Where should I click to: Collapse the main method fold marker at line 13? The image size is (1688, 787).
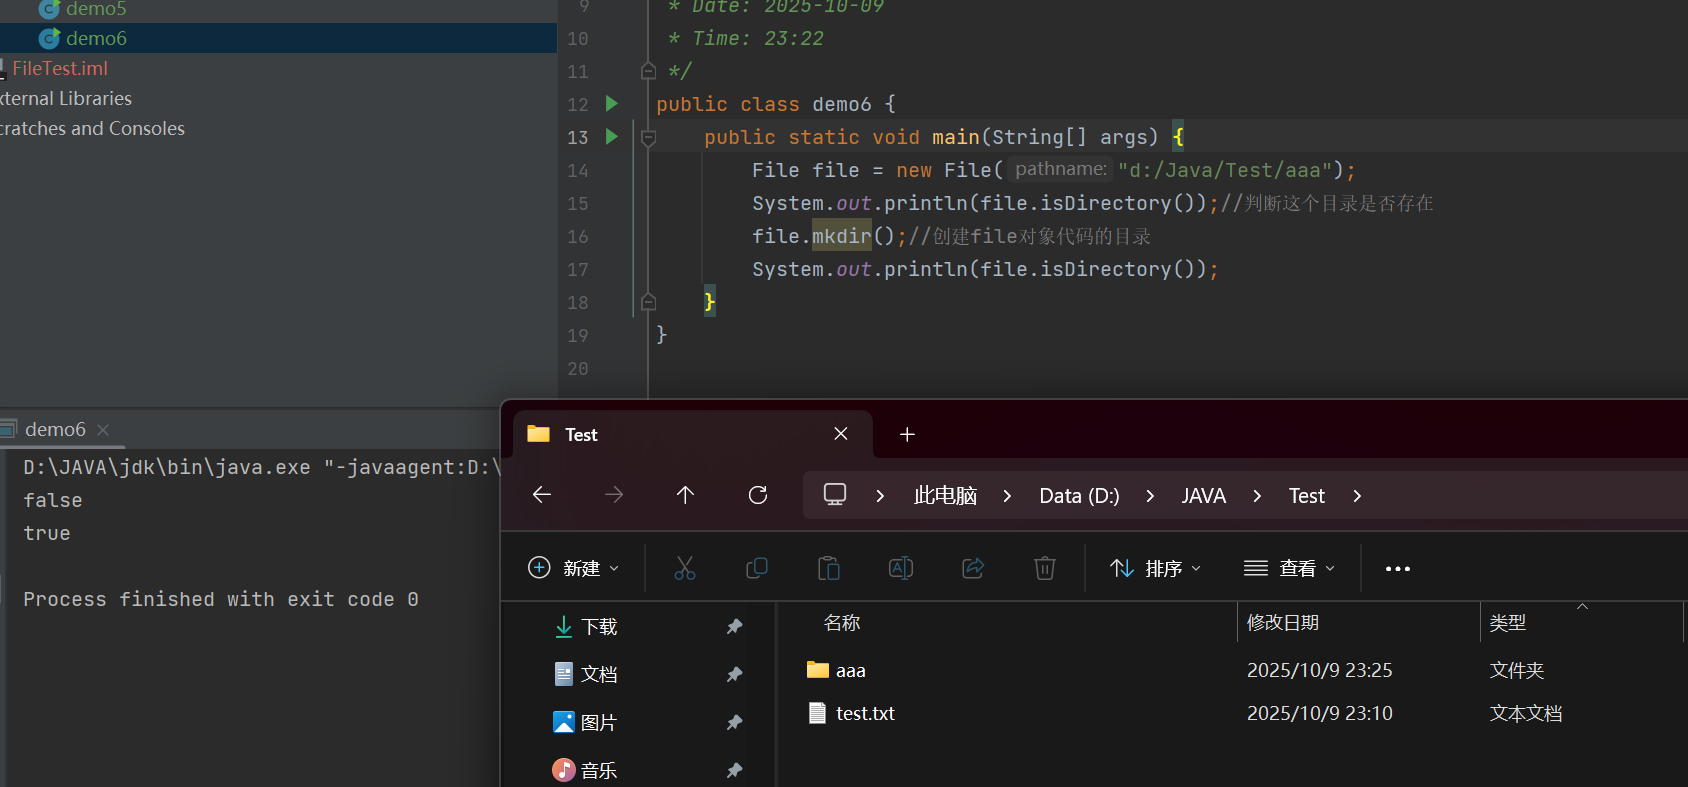[x=648, y=137]
